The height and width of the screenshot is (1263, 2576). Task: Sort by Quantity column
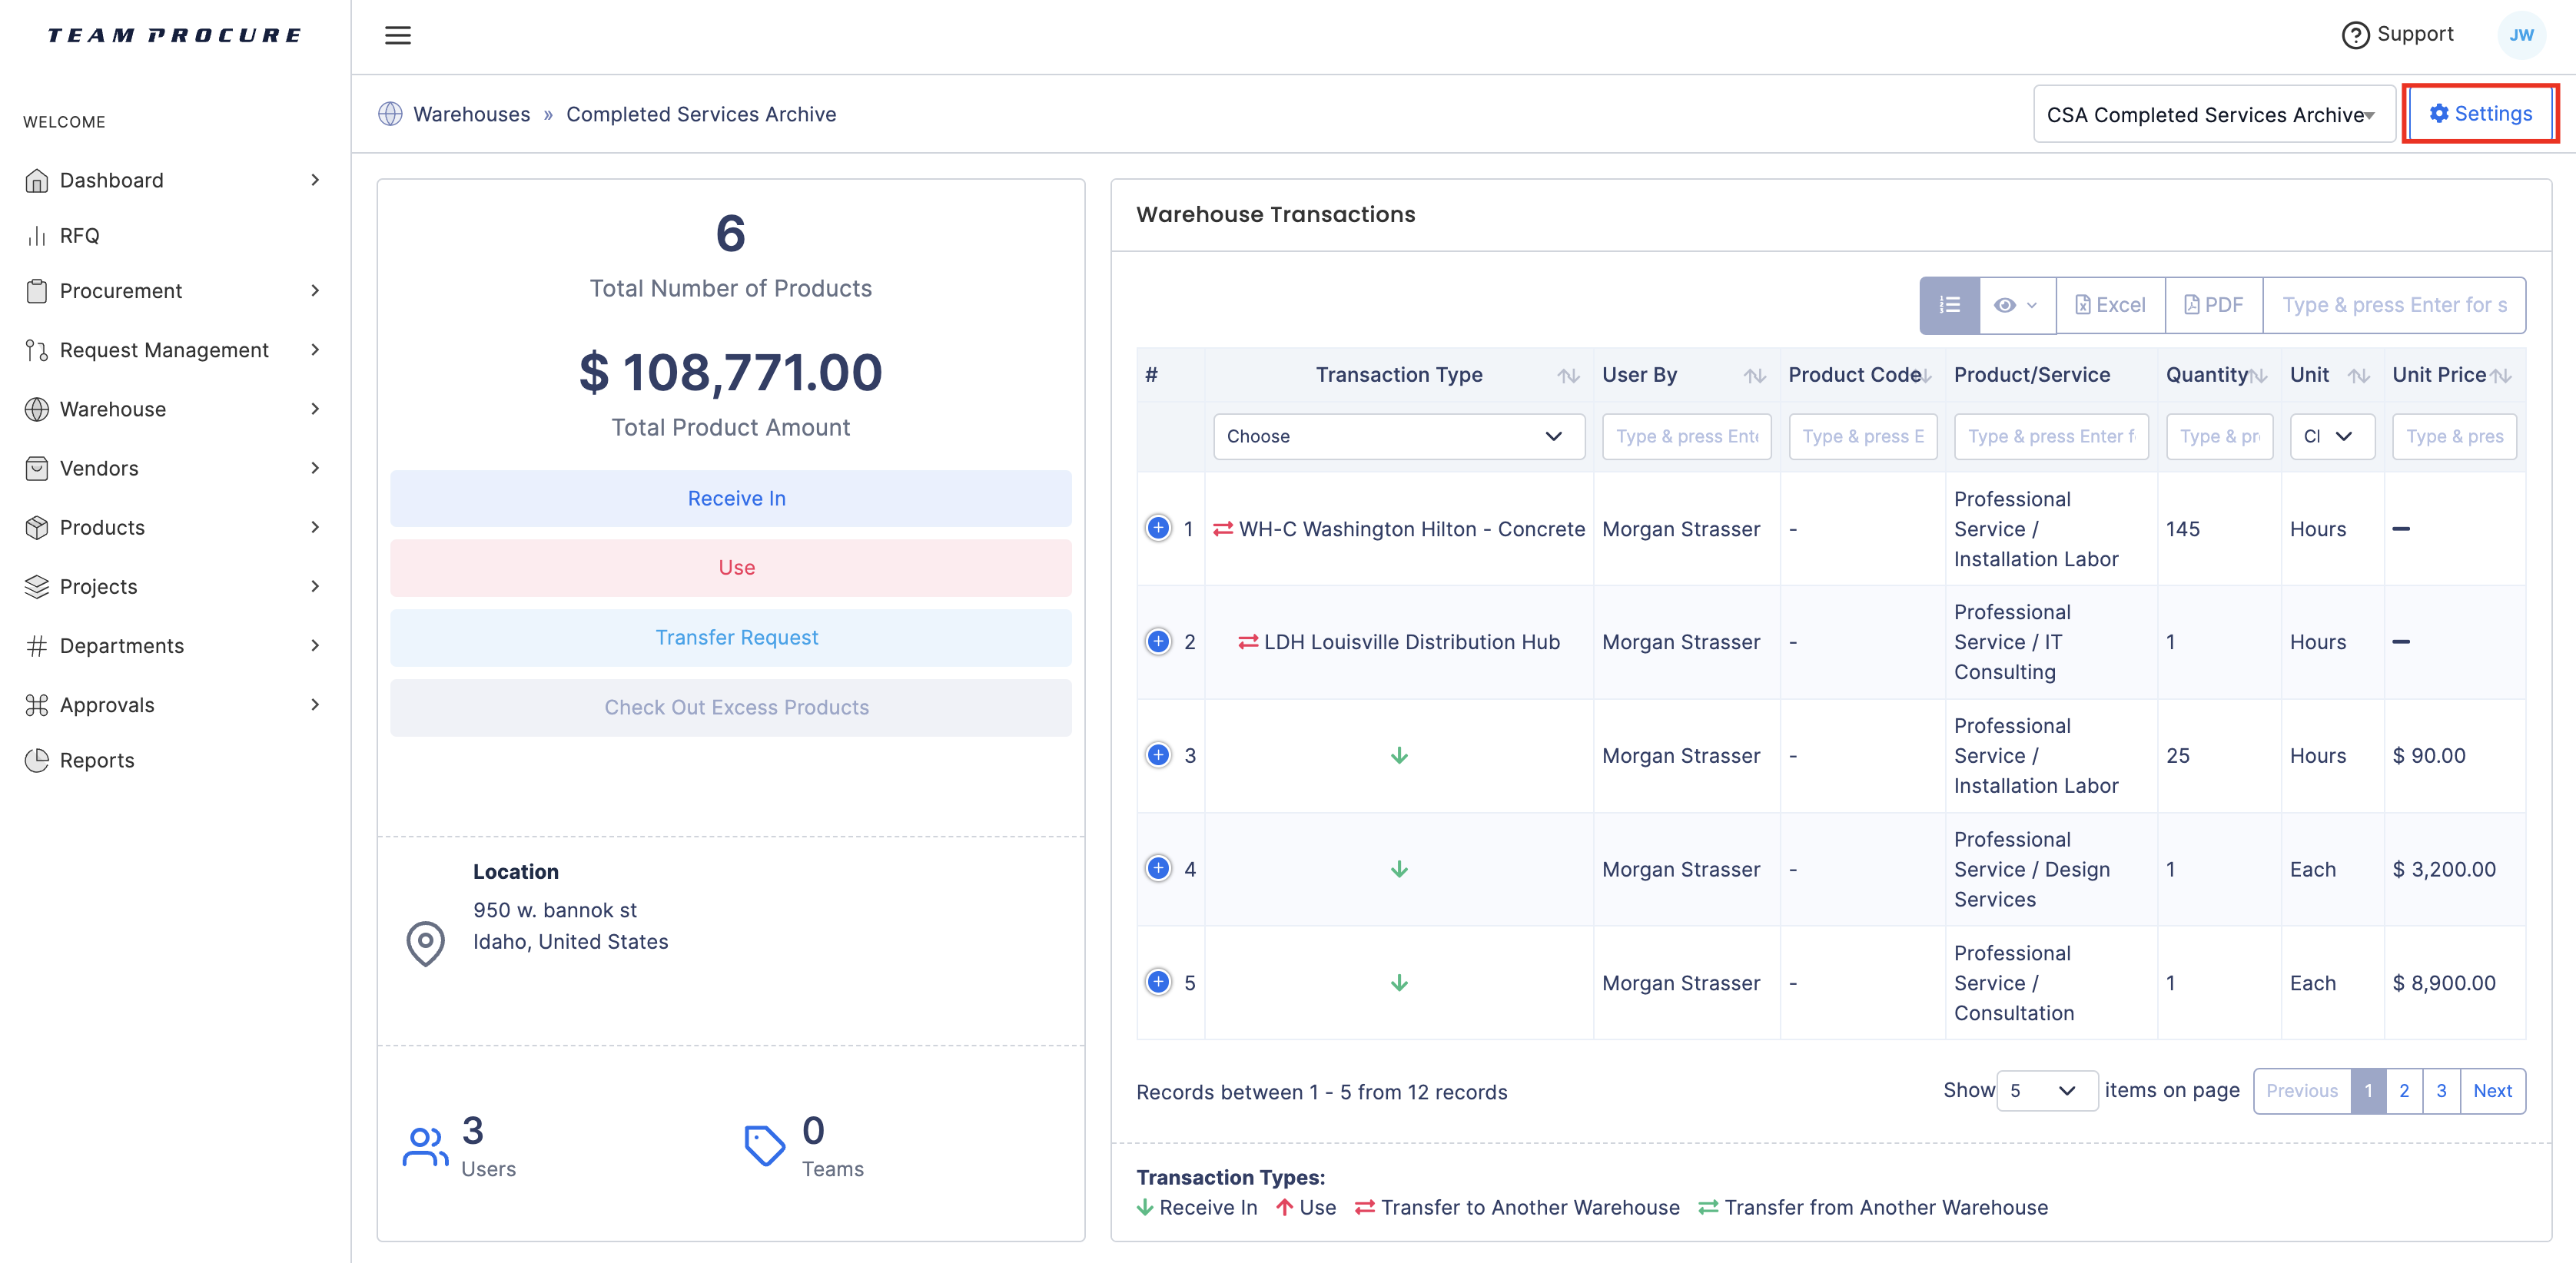coord(2258,376)
